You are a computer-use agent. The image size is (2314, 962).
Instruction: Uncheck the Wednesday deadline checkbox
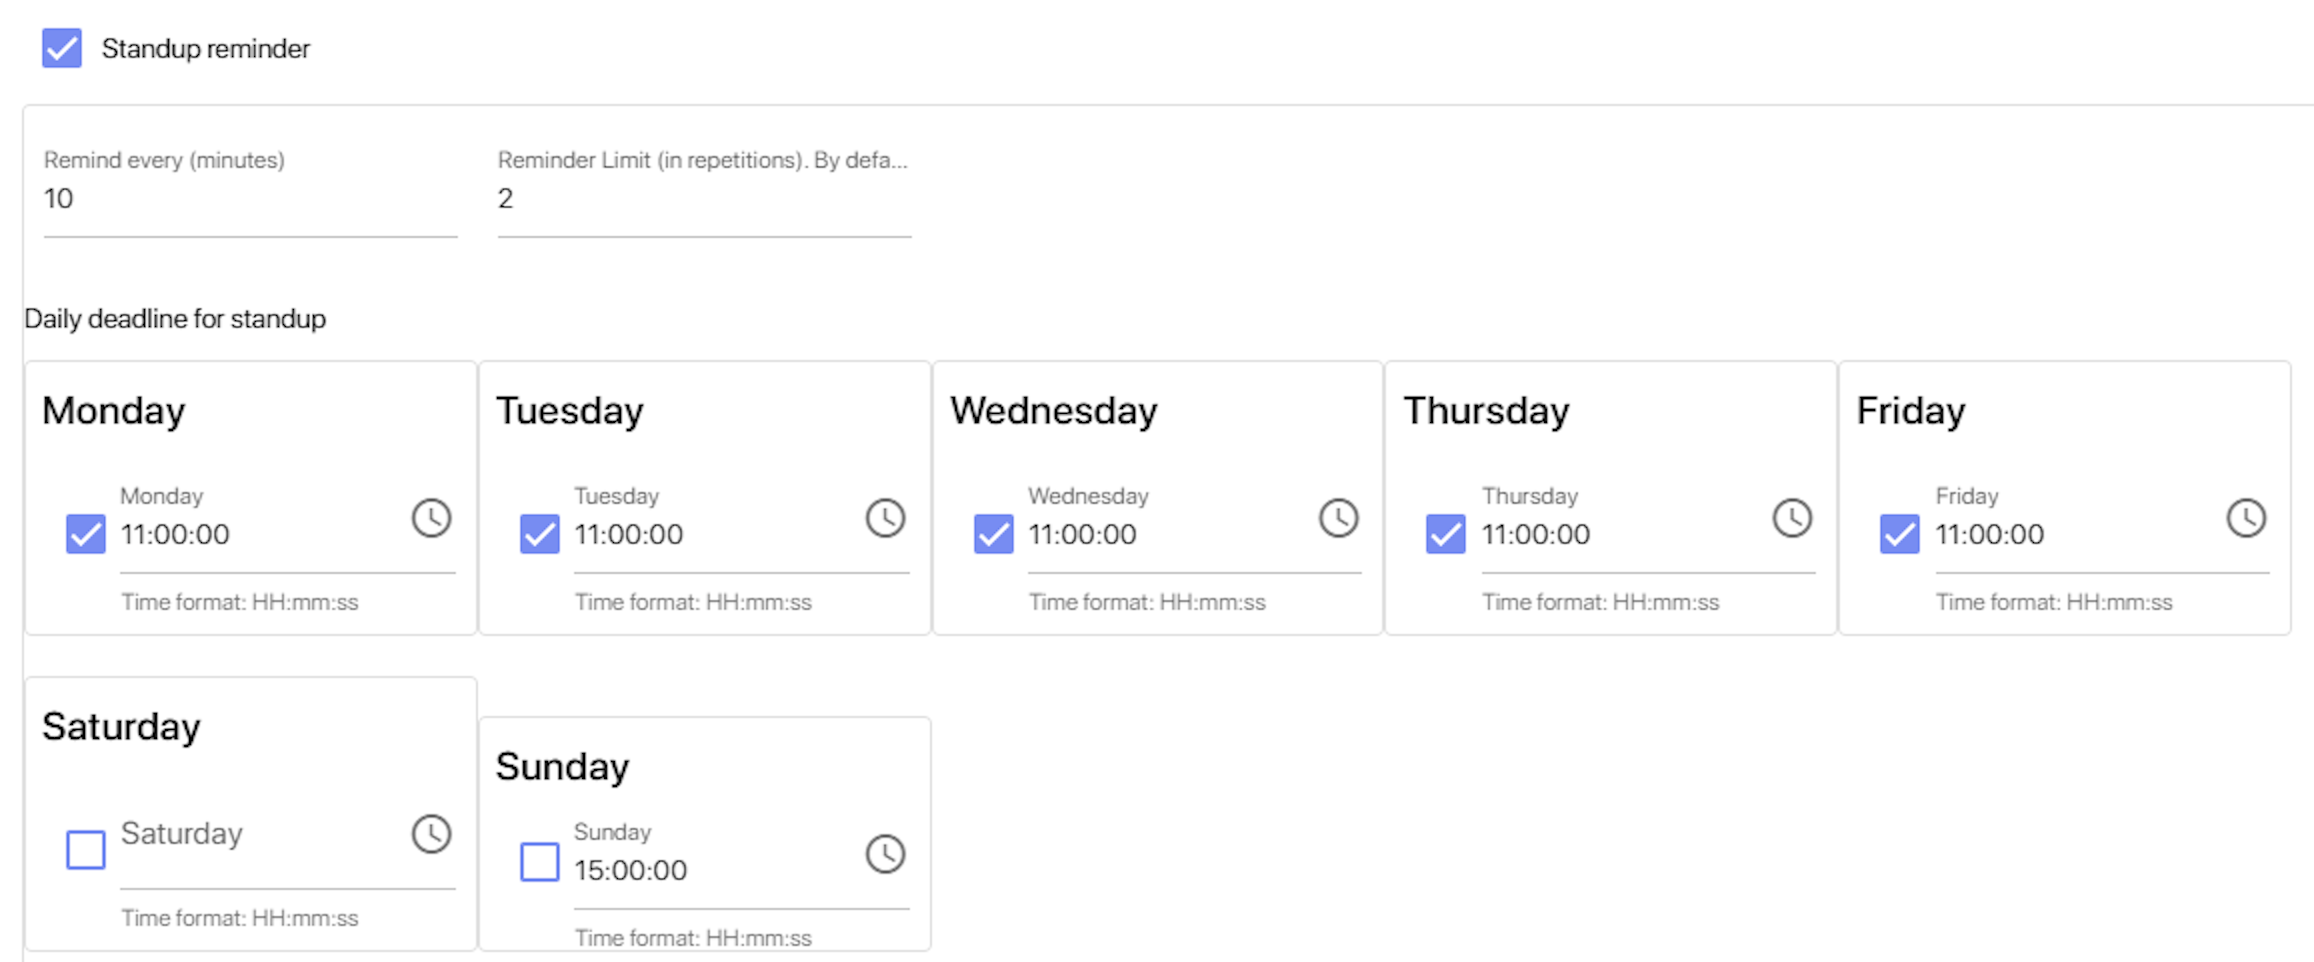point(994,533)
